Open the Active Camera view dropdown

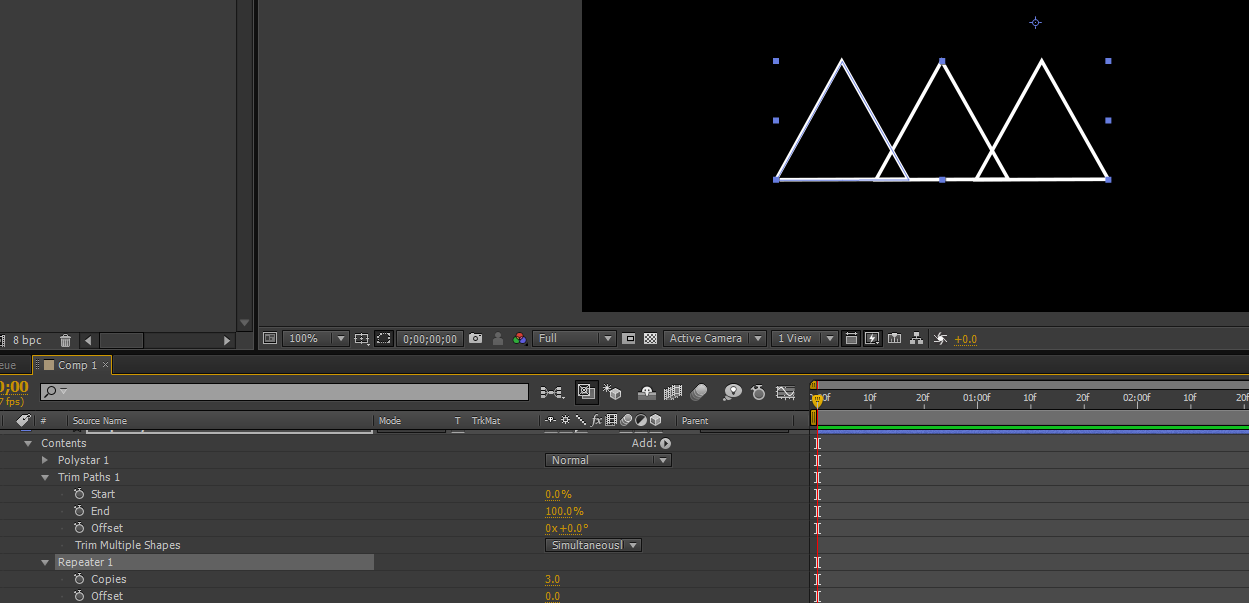[x=715, y=339]
